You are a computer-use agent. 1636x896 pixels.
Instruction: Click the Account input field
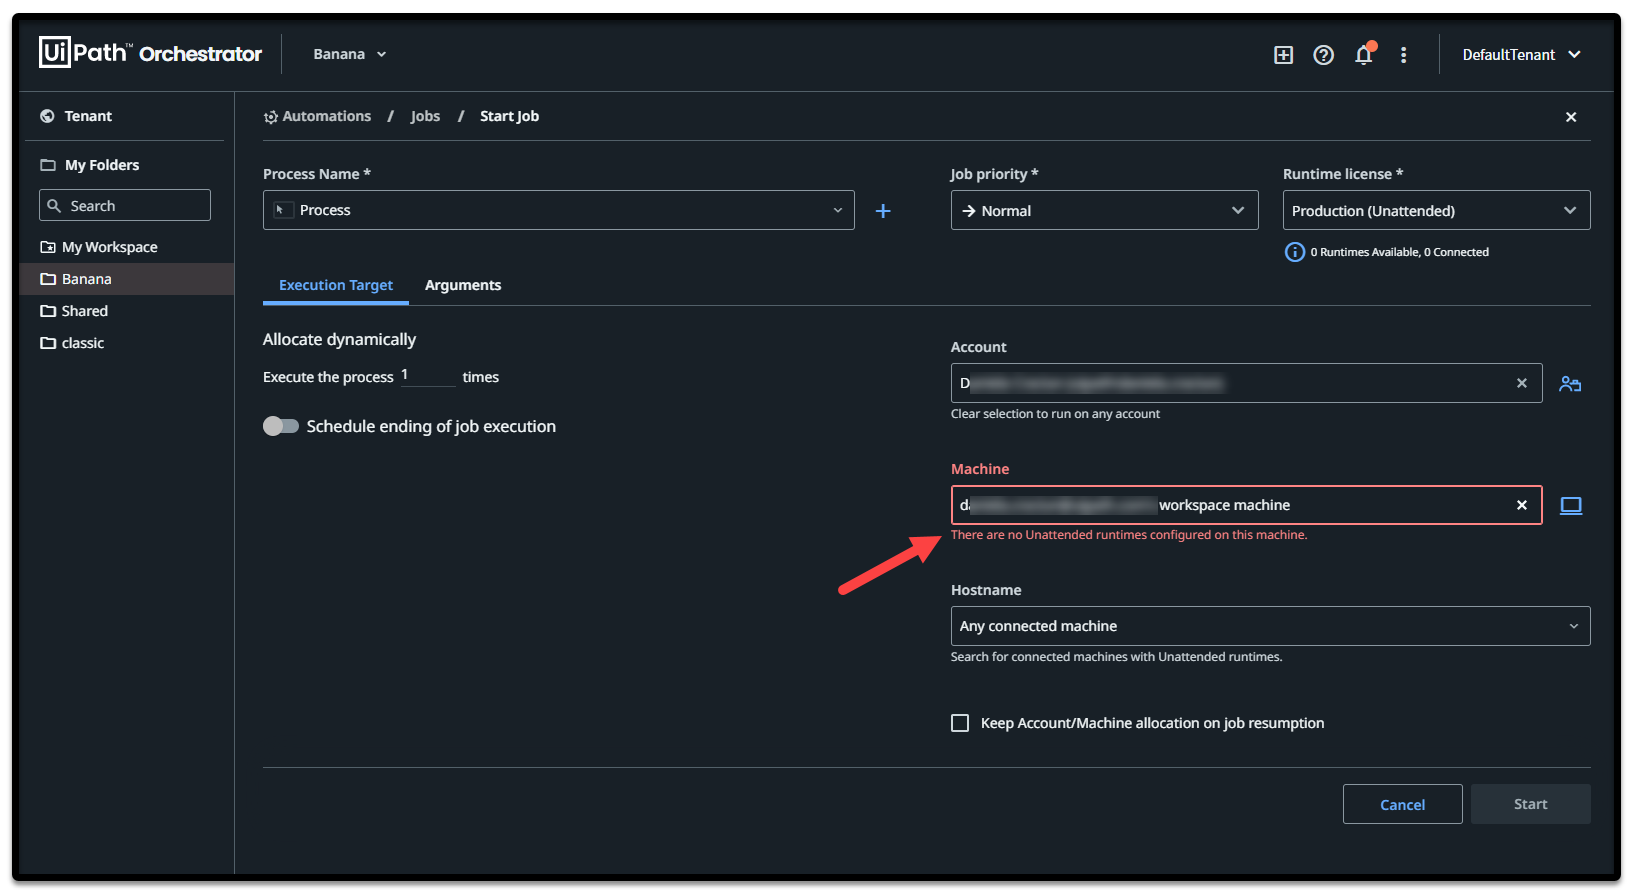pos(1246,383)
